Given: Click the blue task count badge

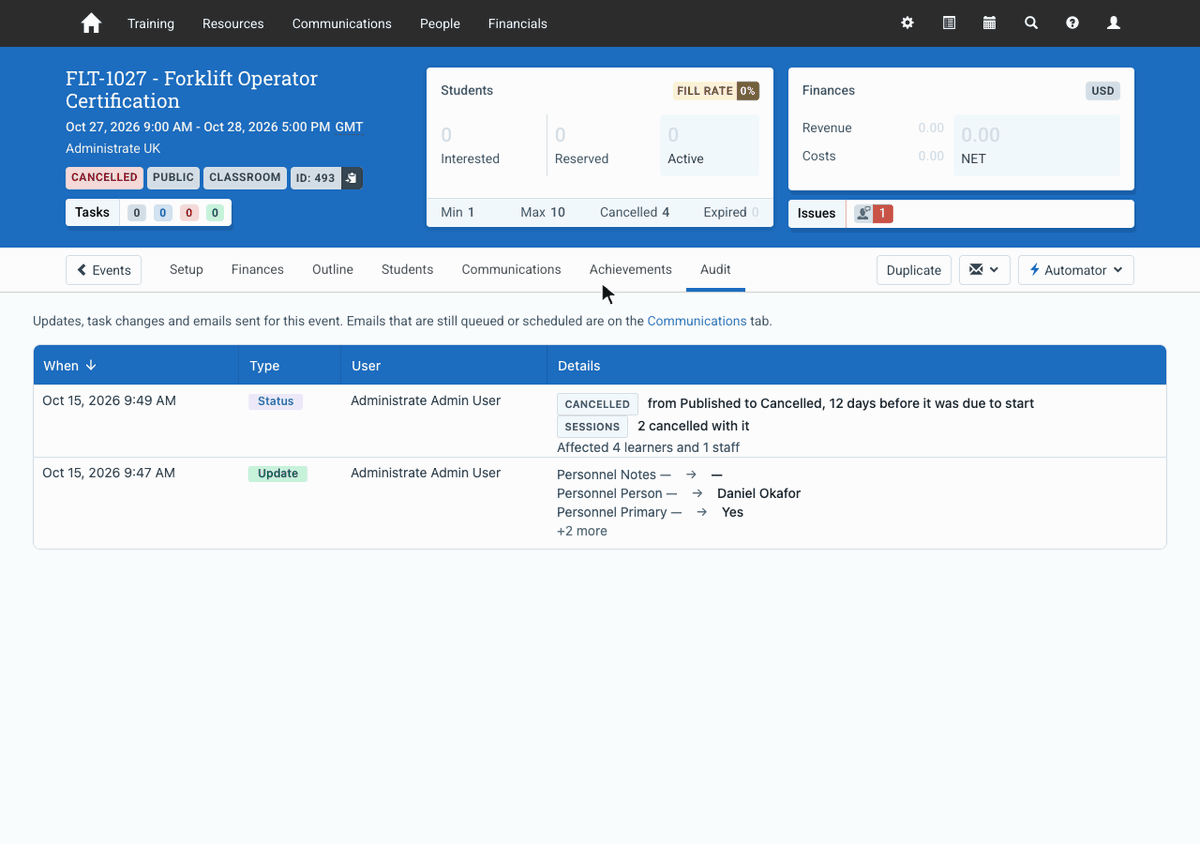Looking at the screenshot, I should [163, 213].
